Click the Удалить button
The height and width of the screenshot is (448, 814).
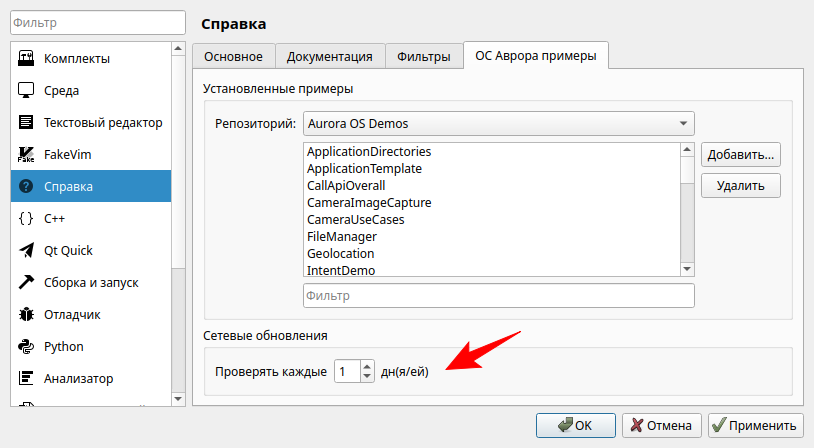[740, 185]
